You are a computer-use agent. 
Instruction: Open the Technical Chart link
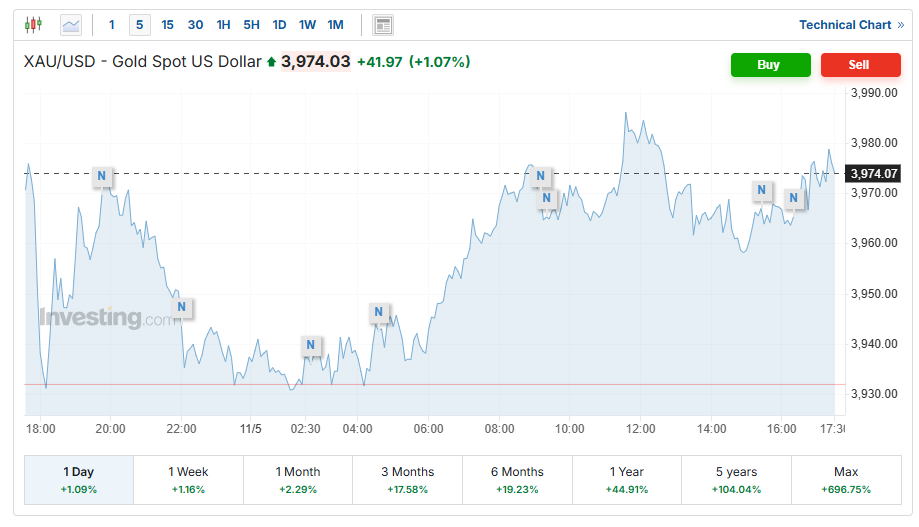tap(851, 25)
